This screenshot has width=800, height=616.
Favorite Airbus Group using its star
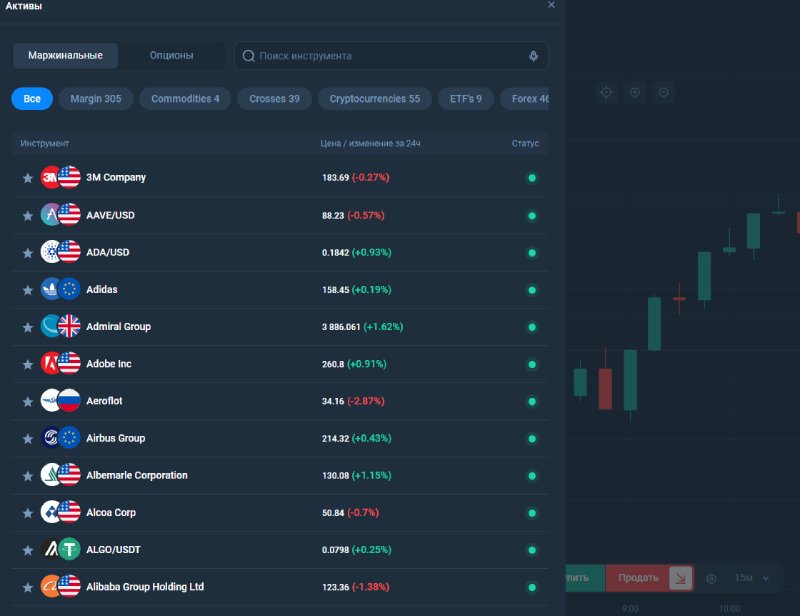pos(28,439)
